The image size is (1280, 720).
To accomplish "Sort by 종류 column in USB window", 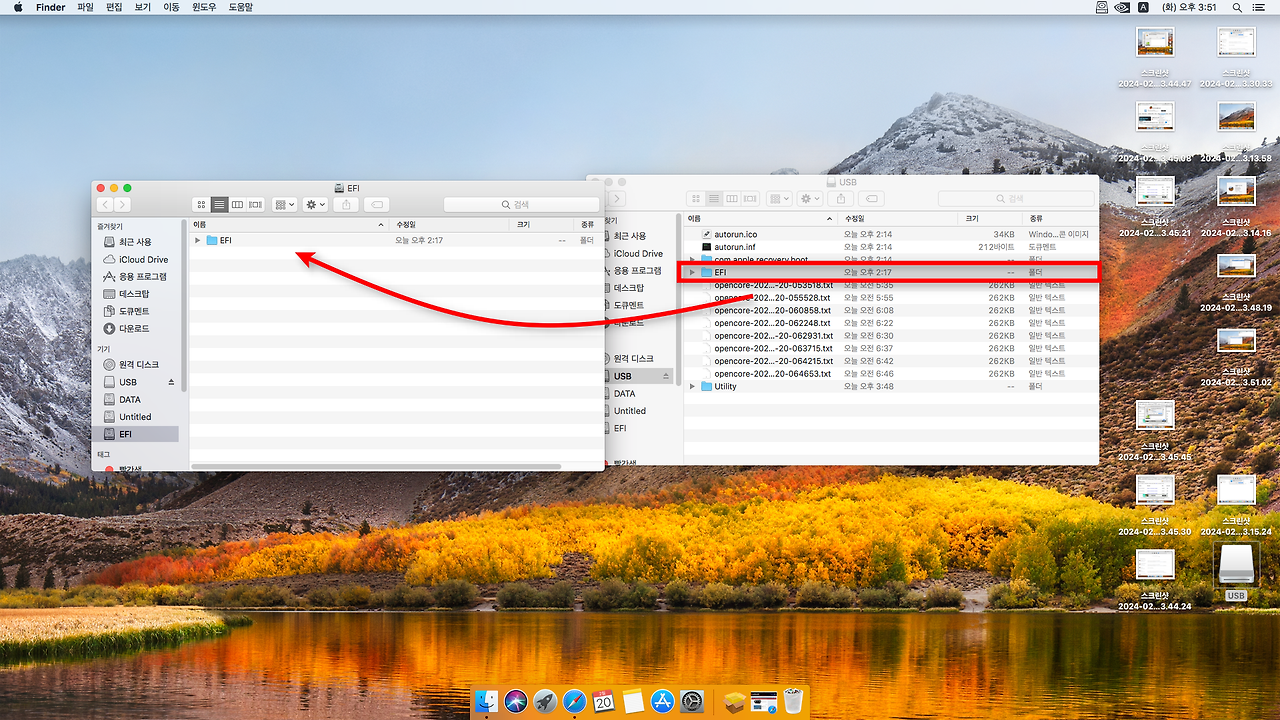I will pyautogui.click(x=1060, y=218).
